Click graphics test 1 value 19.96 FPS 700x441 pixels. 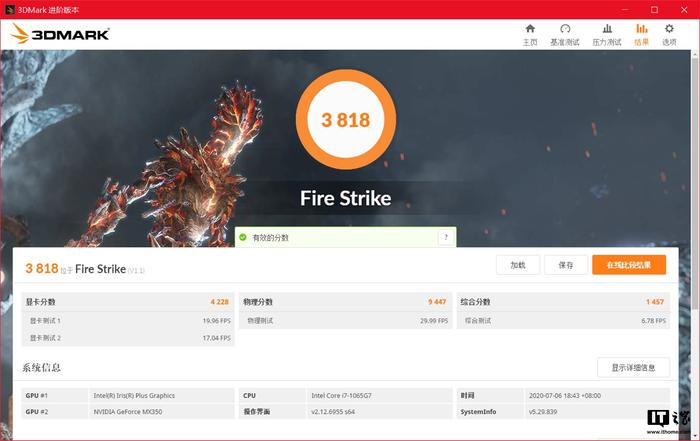click(217, 320)
